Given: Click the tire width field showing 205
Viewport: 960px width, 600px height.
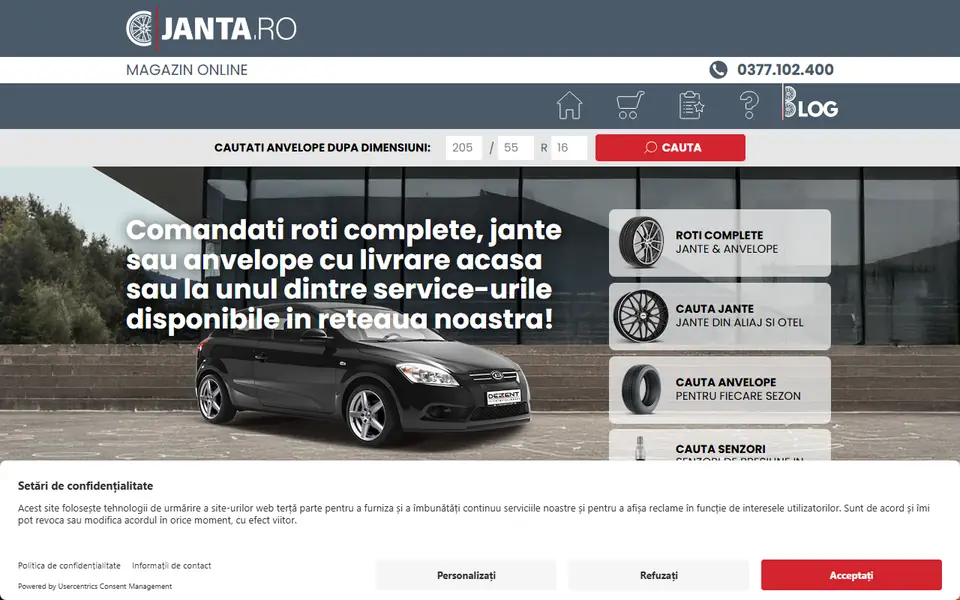Looking at the screenshot, I should 463,148.
